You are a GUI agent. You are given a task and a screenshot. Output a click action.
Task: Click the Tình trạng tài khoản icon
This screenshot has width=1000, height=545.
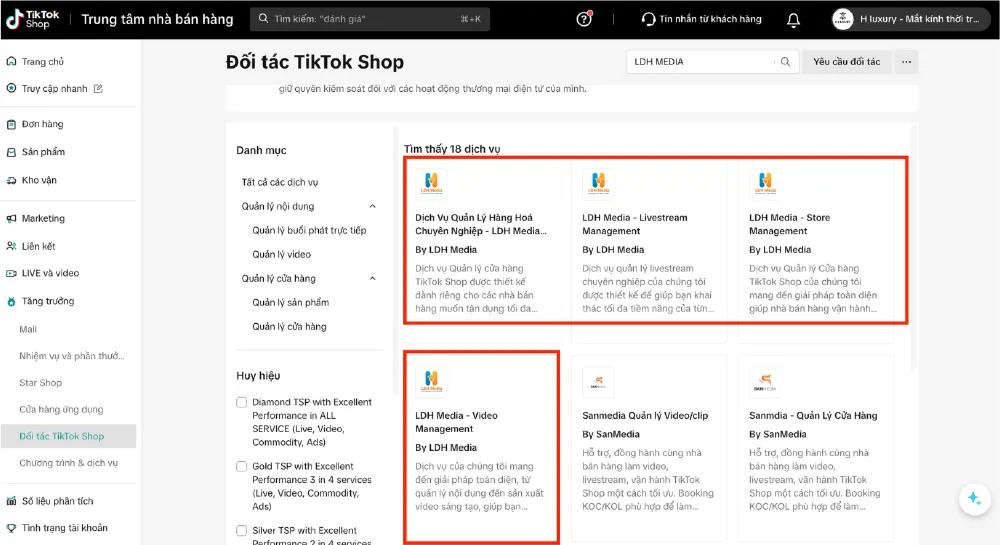click(x=11, y=528)
